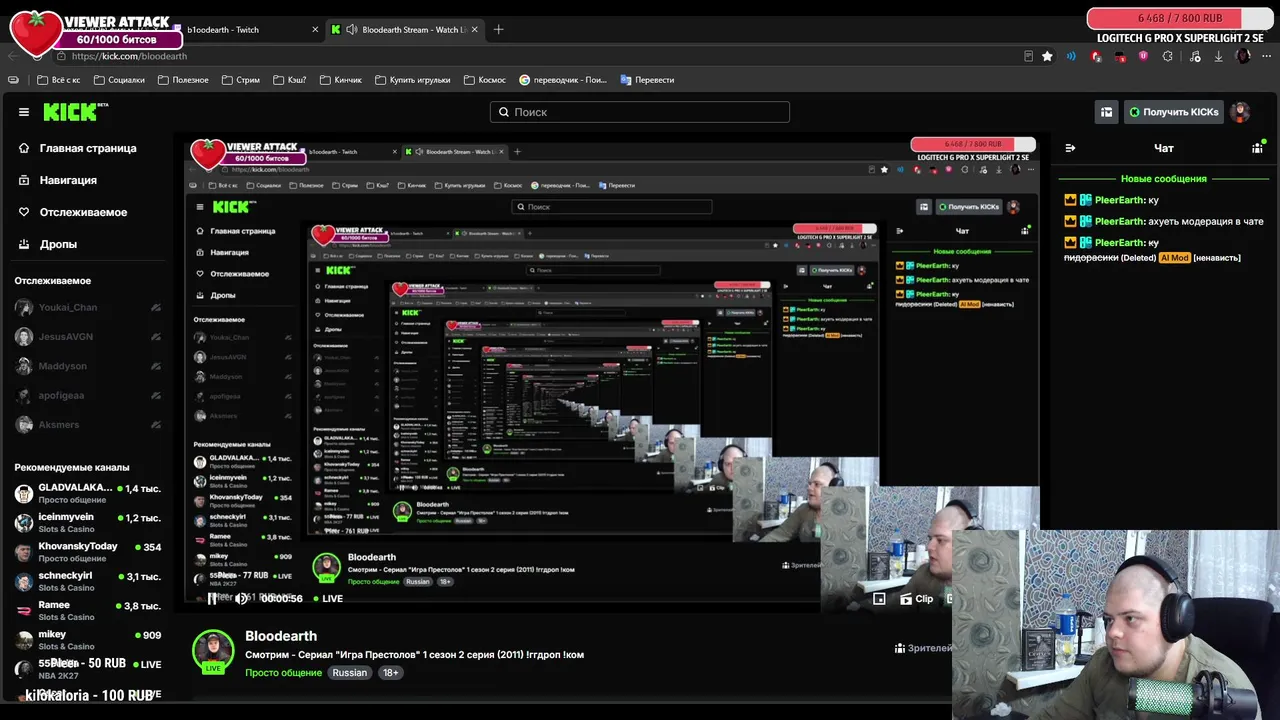The height and width of the screenshot is (720, 1280).
Task: Open the переводчик Google bookmark
Action: coord(563,80)
